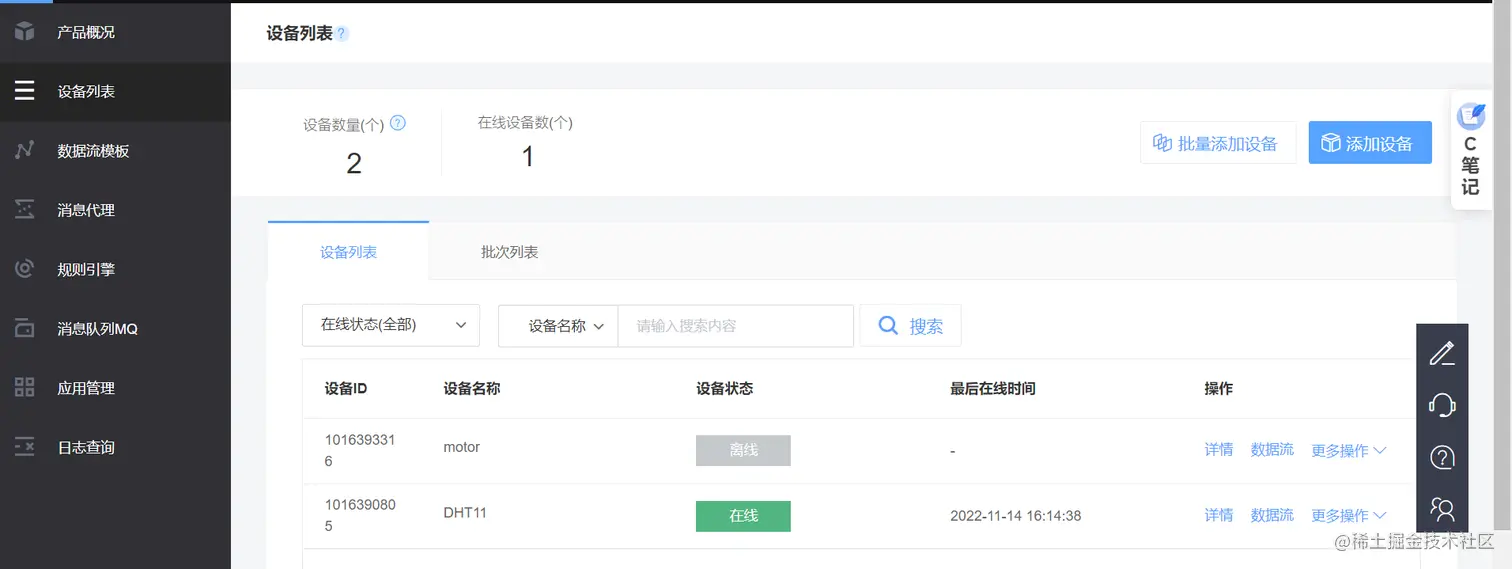Click the 数据流模板 icon in sidebar
Screen dimensions: 1512x569
(x=25, y=151)
